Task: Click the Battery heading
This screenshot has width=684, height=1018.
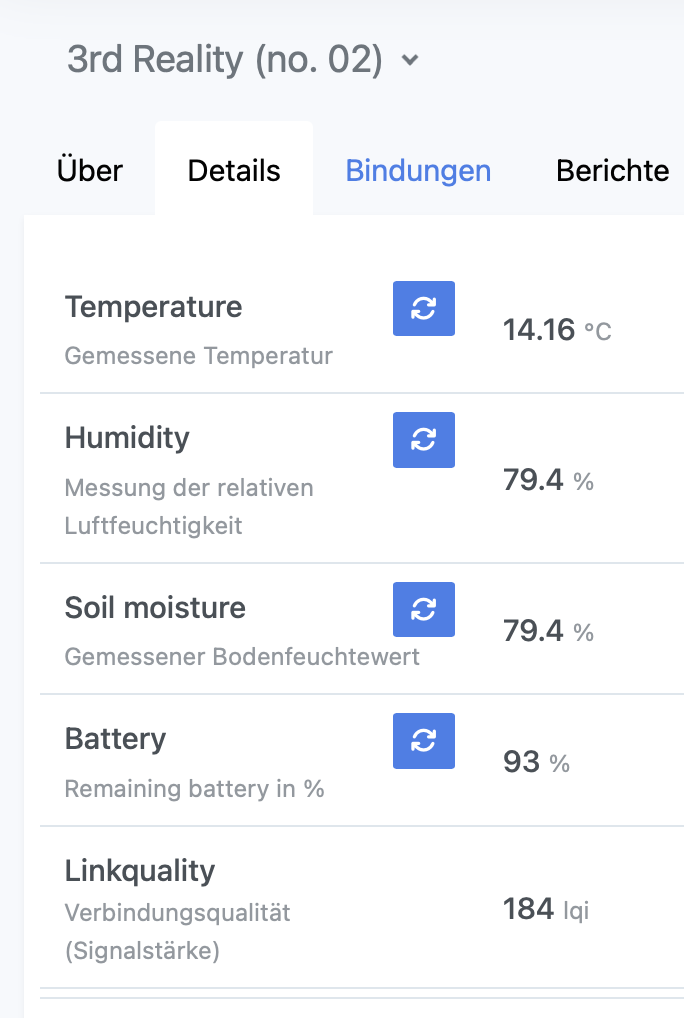Action: tap(115, 739)
